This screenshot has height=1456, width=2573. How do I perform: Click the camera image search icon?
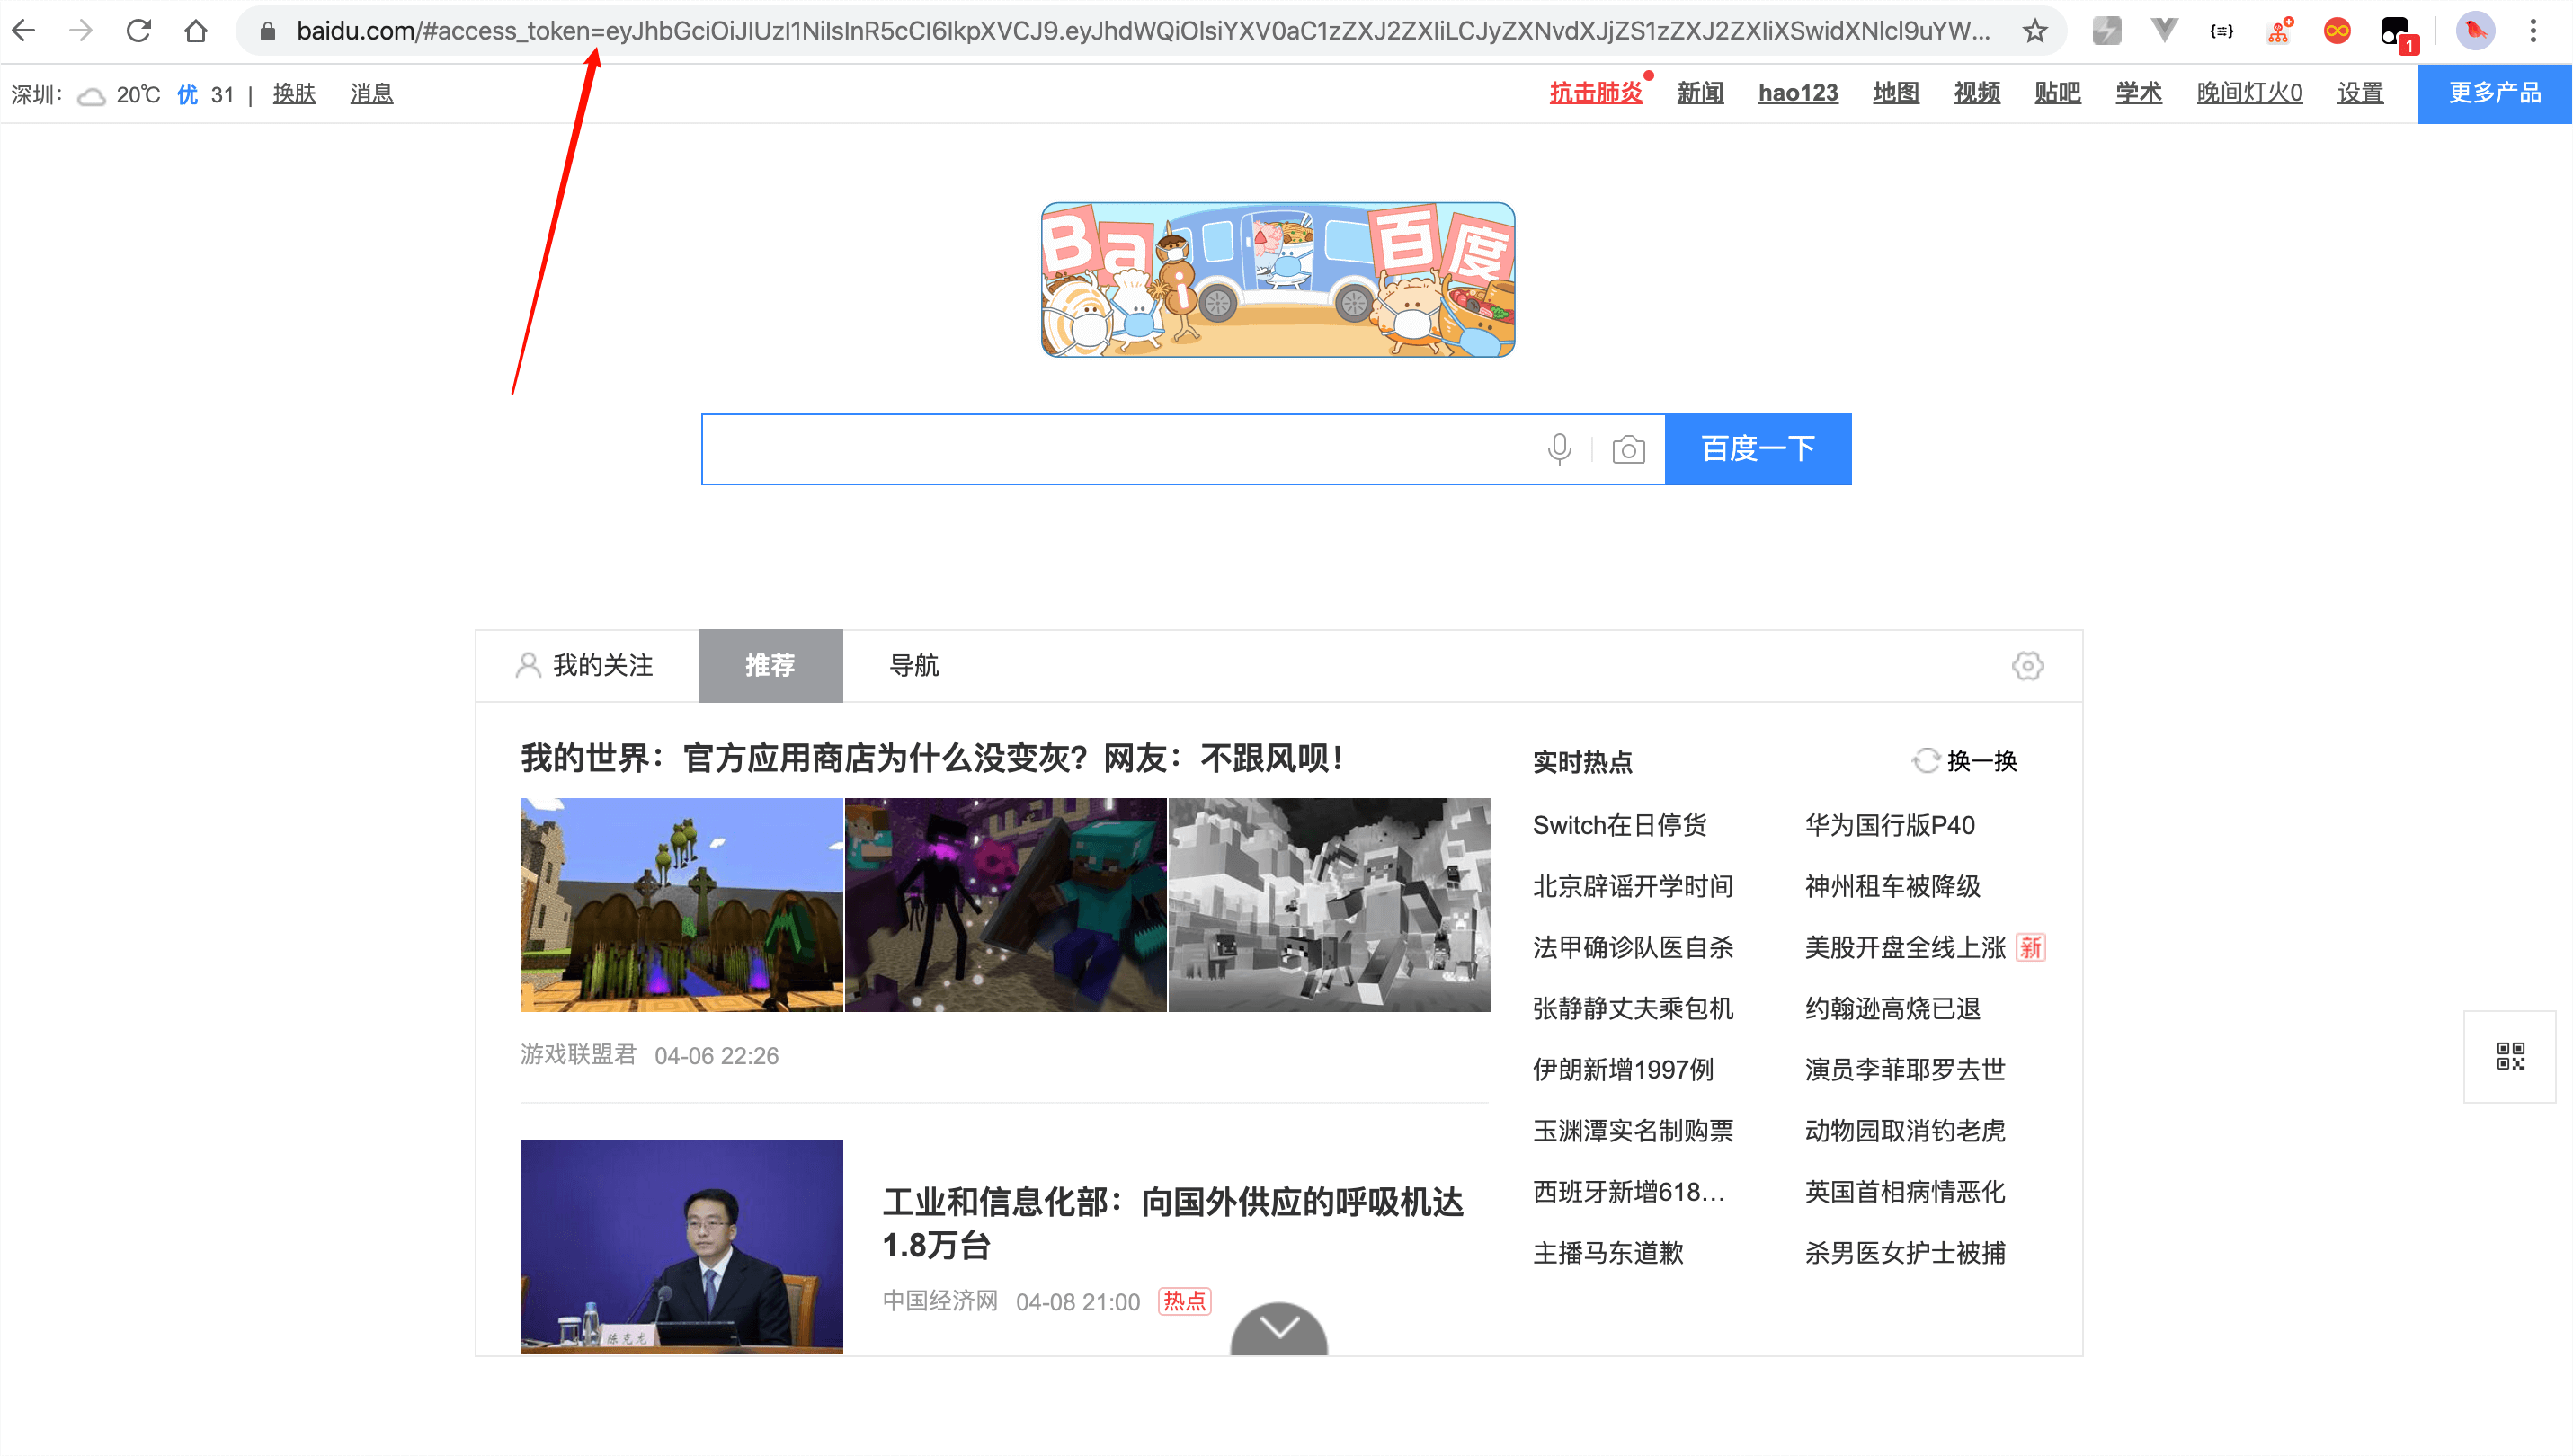click(x=1628, y=450)
